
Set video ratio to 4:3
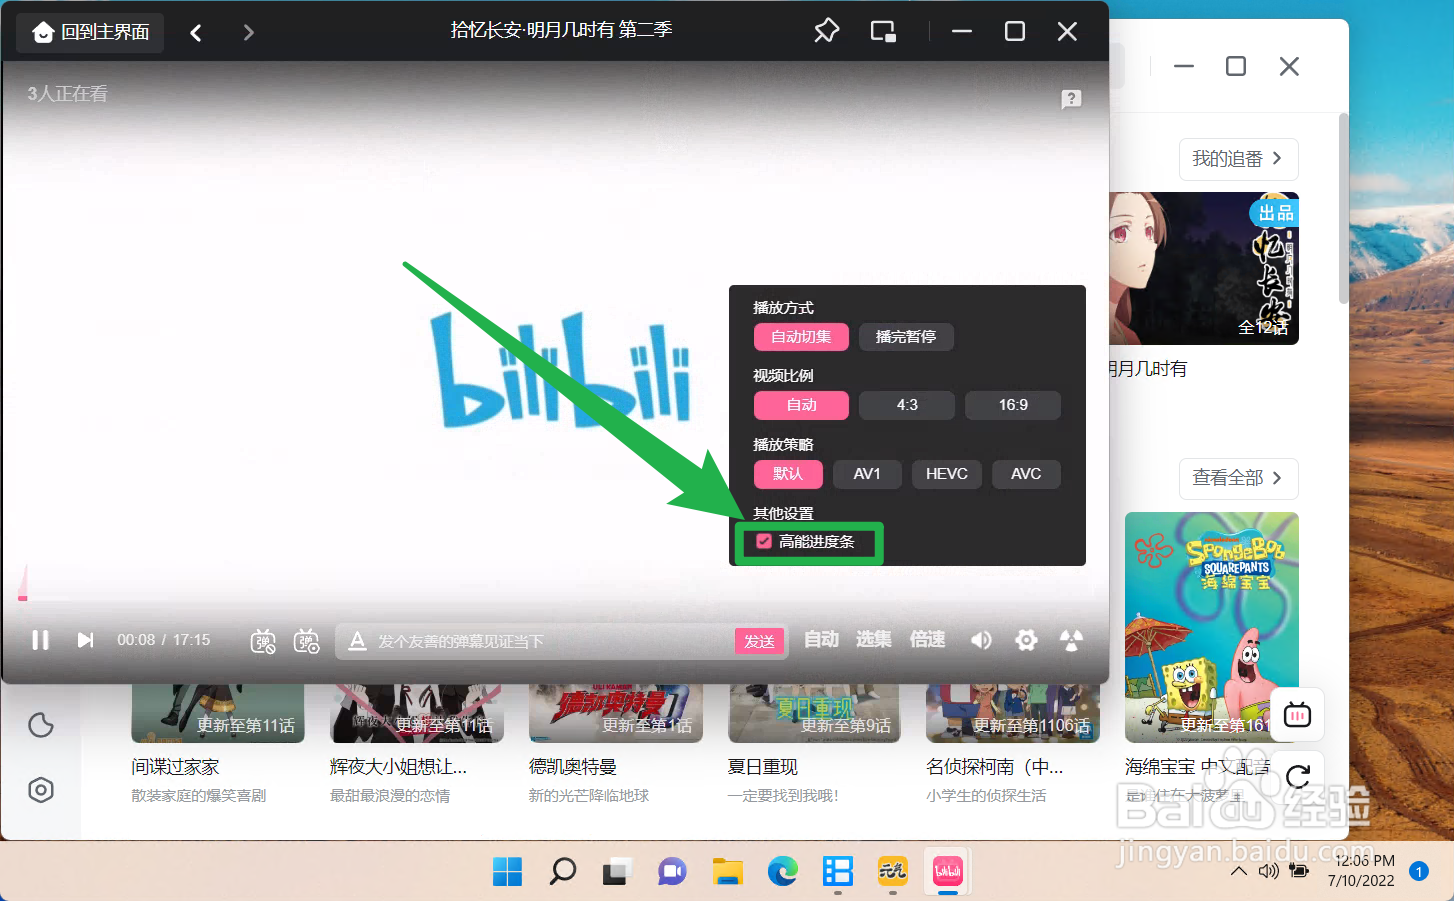click(x=907, y=405)
